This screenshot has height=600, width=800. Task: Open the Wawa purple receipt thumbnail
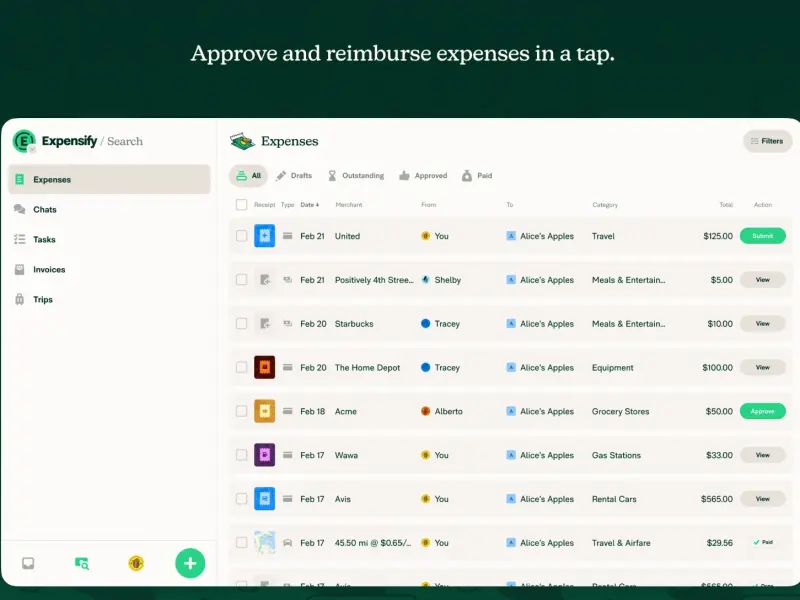tap(264, 455)
